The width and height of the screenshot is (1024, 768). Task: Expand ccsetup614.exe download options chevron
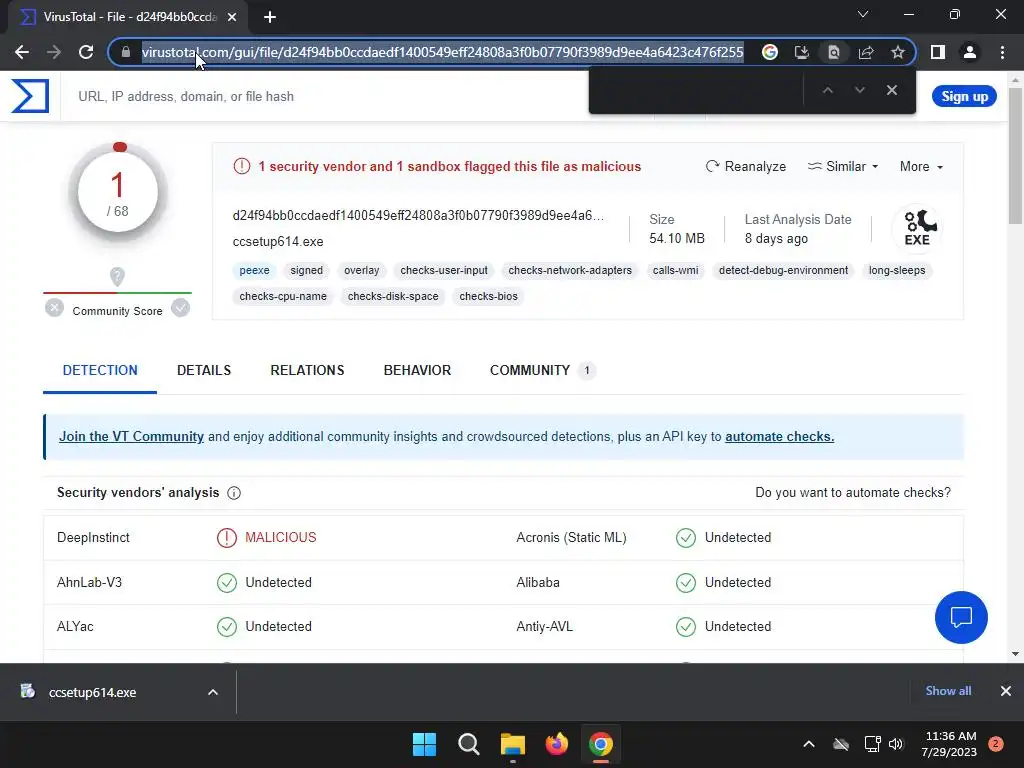coord(213,692)
